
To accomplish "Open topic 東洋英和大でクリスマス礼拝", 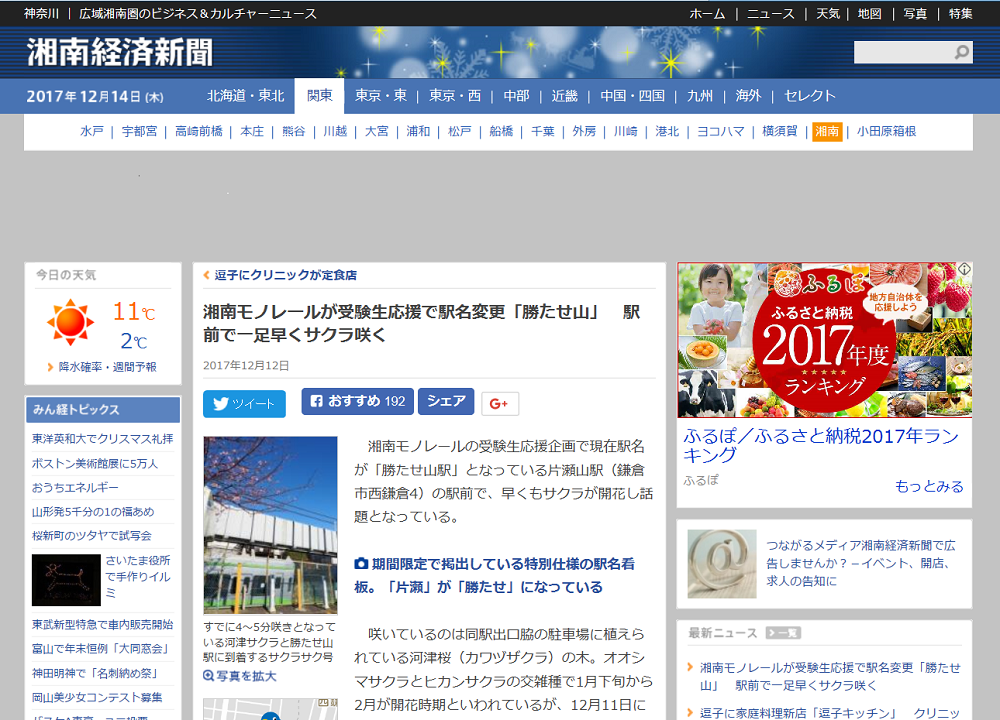I will [103, 439].
